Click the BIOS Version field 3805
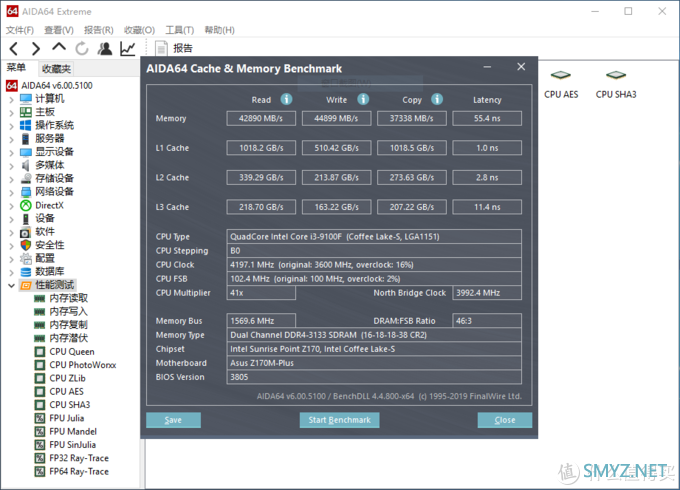The width and height of the screenshot is (680, 490). [374, 377]
